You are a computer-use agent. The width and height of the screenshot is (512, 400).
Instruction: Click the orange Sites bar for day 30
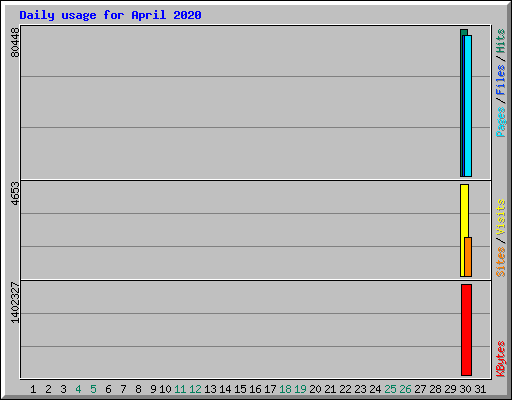coord(468,257)
